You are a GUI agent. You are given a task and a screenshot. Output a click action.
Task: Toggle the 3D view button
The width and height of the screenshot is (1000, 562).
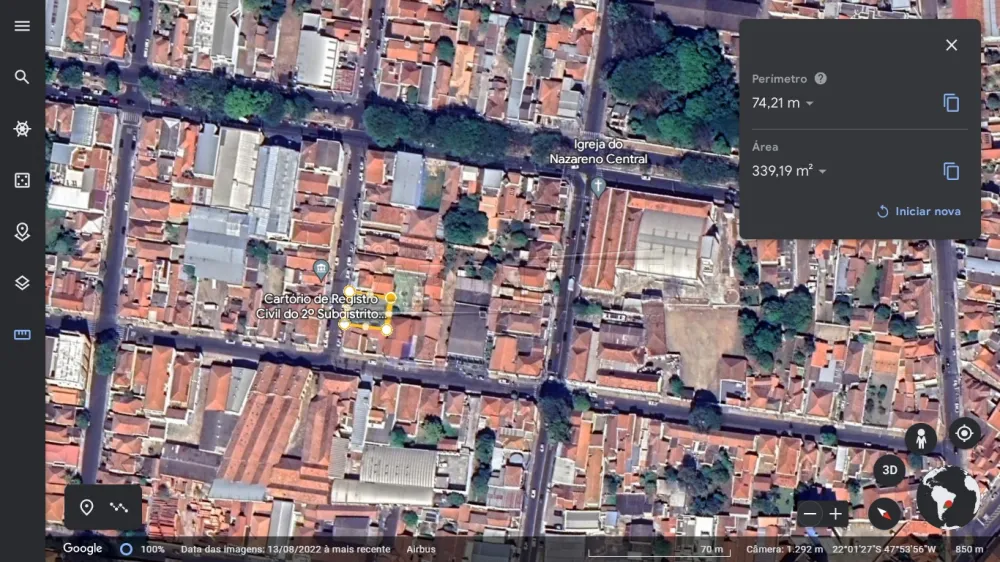tap(889, 471)
